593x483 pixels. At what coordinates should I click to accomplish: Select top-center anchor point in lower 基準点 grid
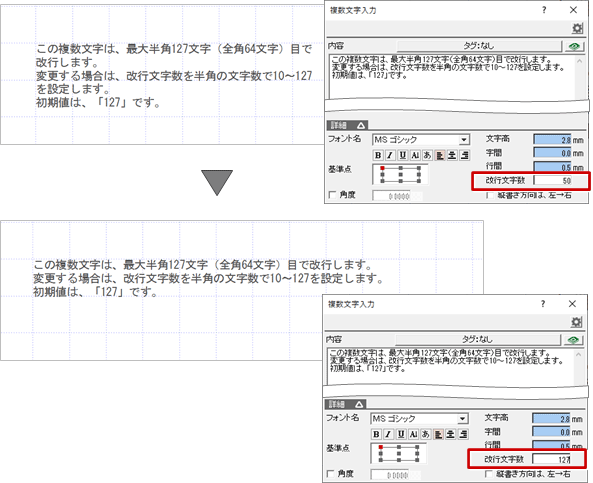coord(399,447)
